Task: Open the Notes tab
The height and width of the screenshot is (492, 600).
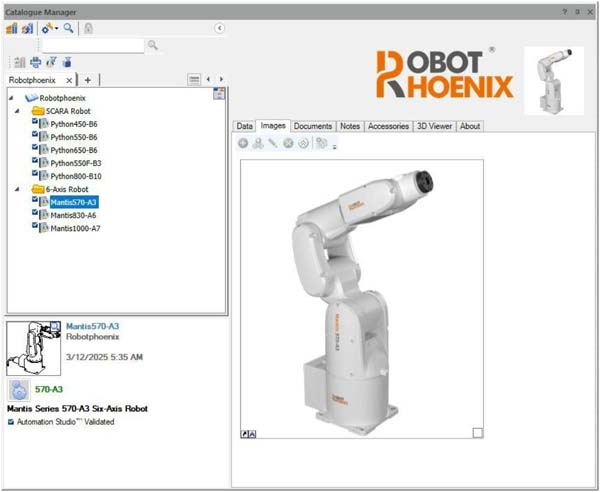Action: coord(350,126)
